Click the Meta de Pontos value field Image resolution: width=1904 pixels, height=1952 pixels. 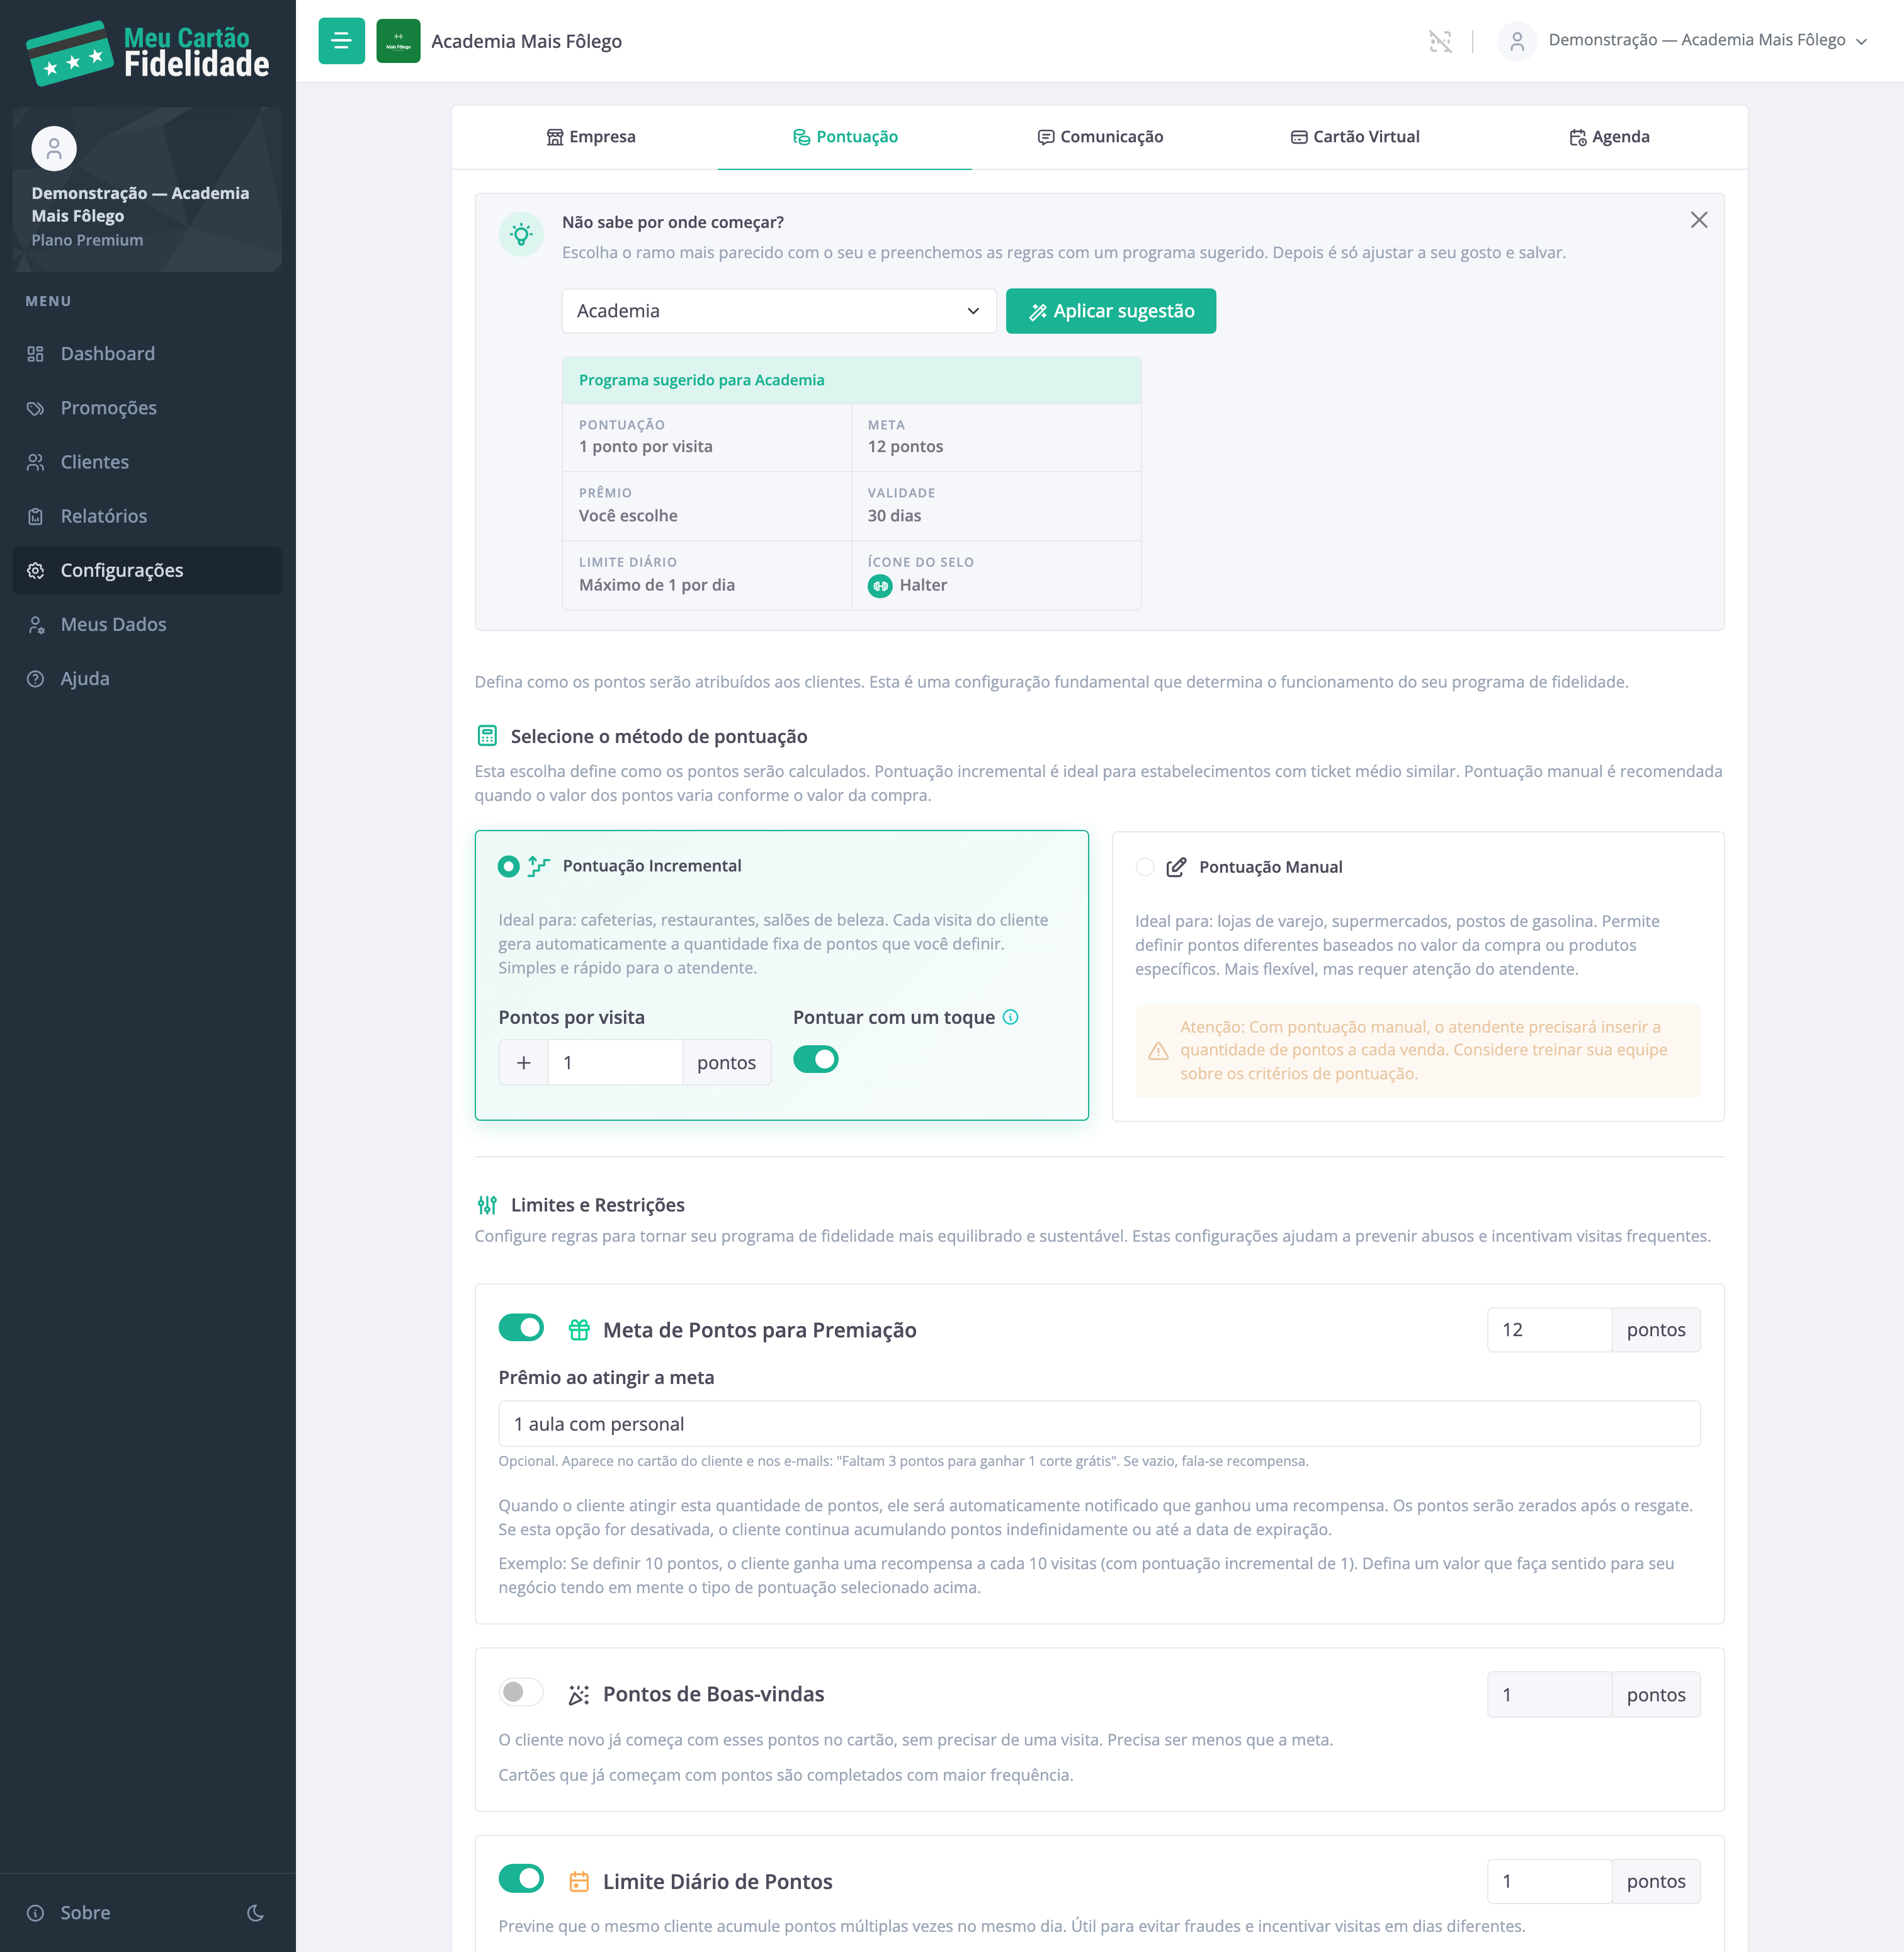pyautogui.click(x=1549, y=1330)
